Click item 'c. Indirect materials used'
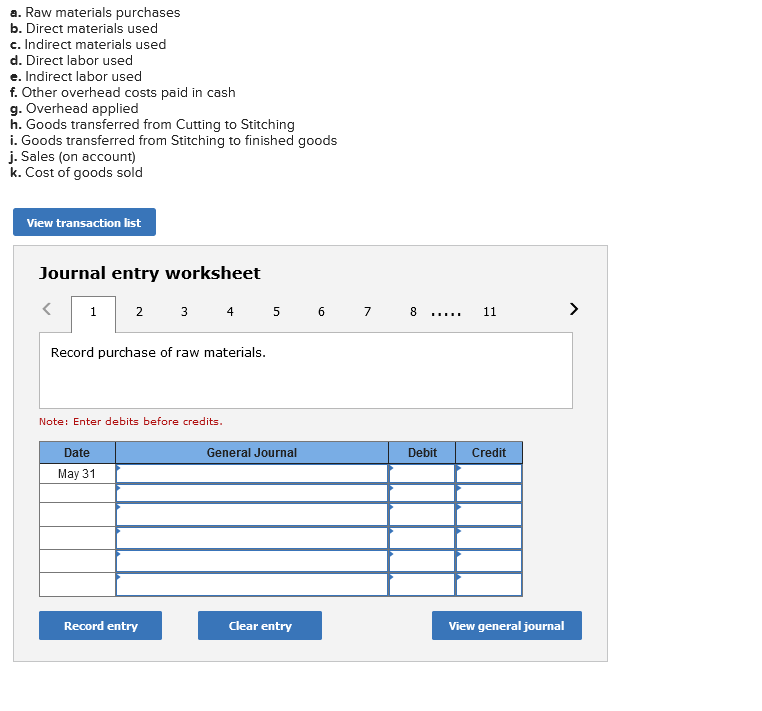The width and height of the screenshot is (762, 711). 88,45
